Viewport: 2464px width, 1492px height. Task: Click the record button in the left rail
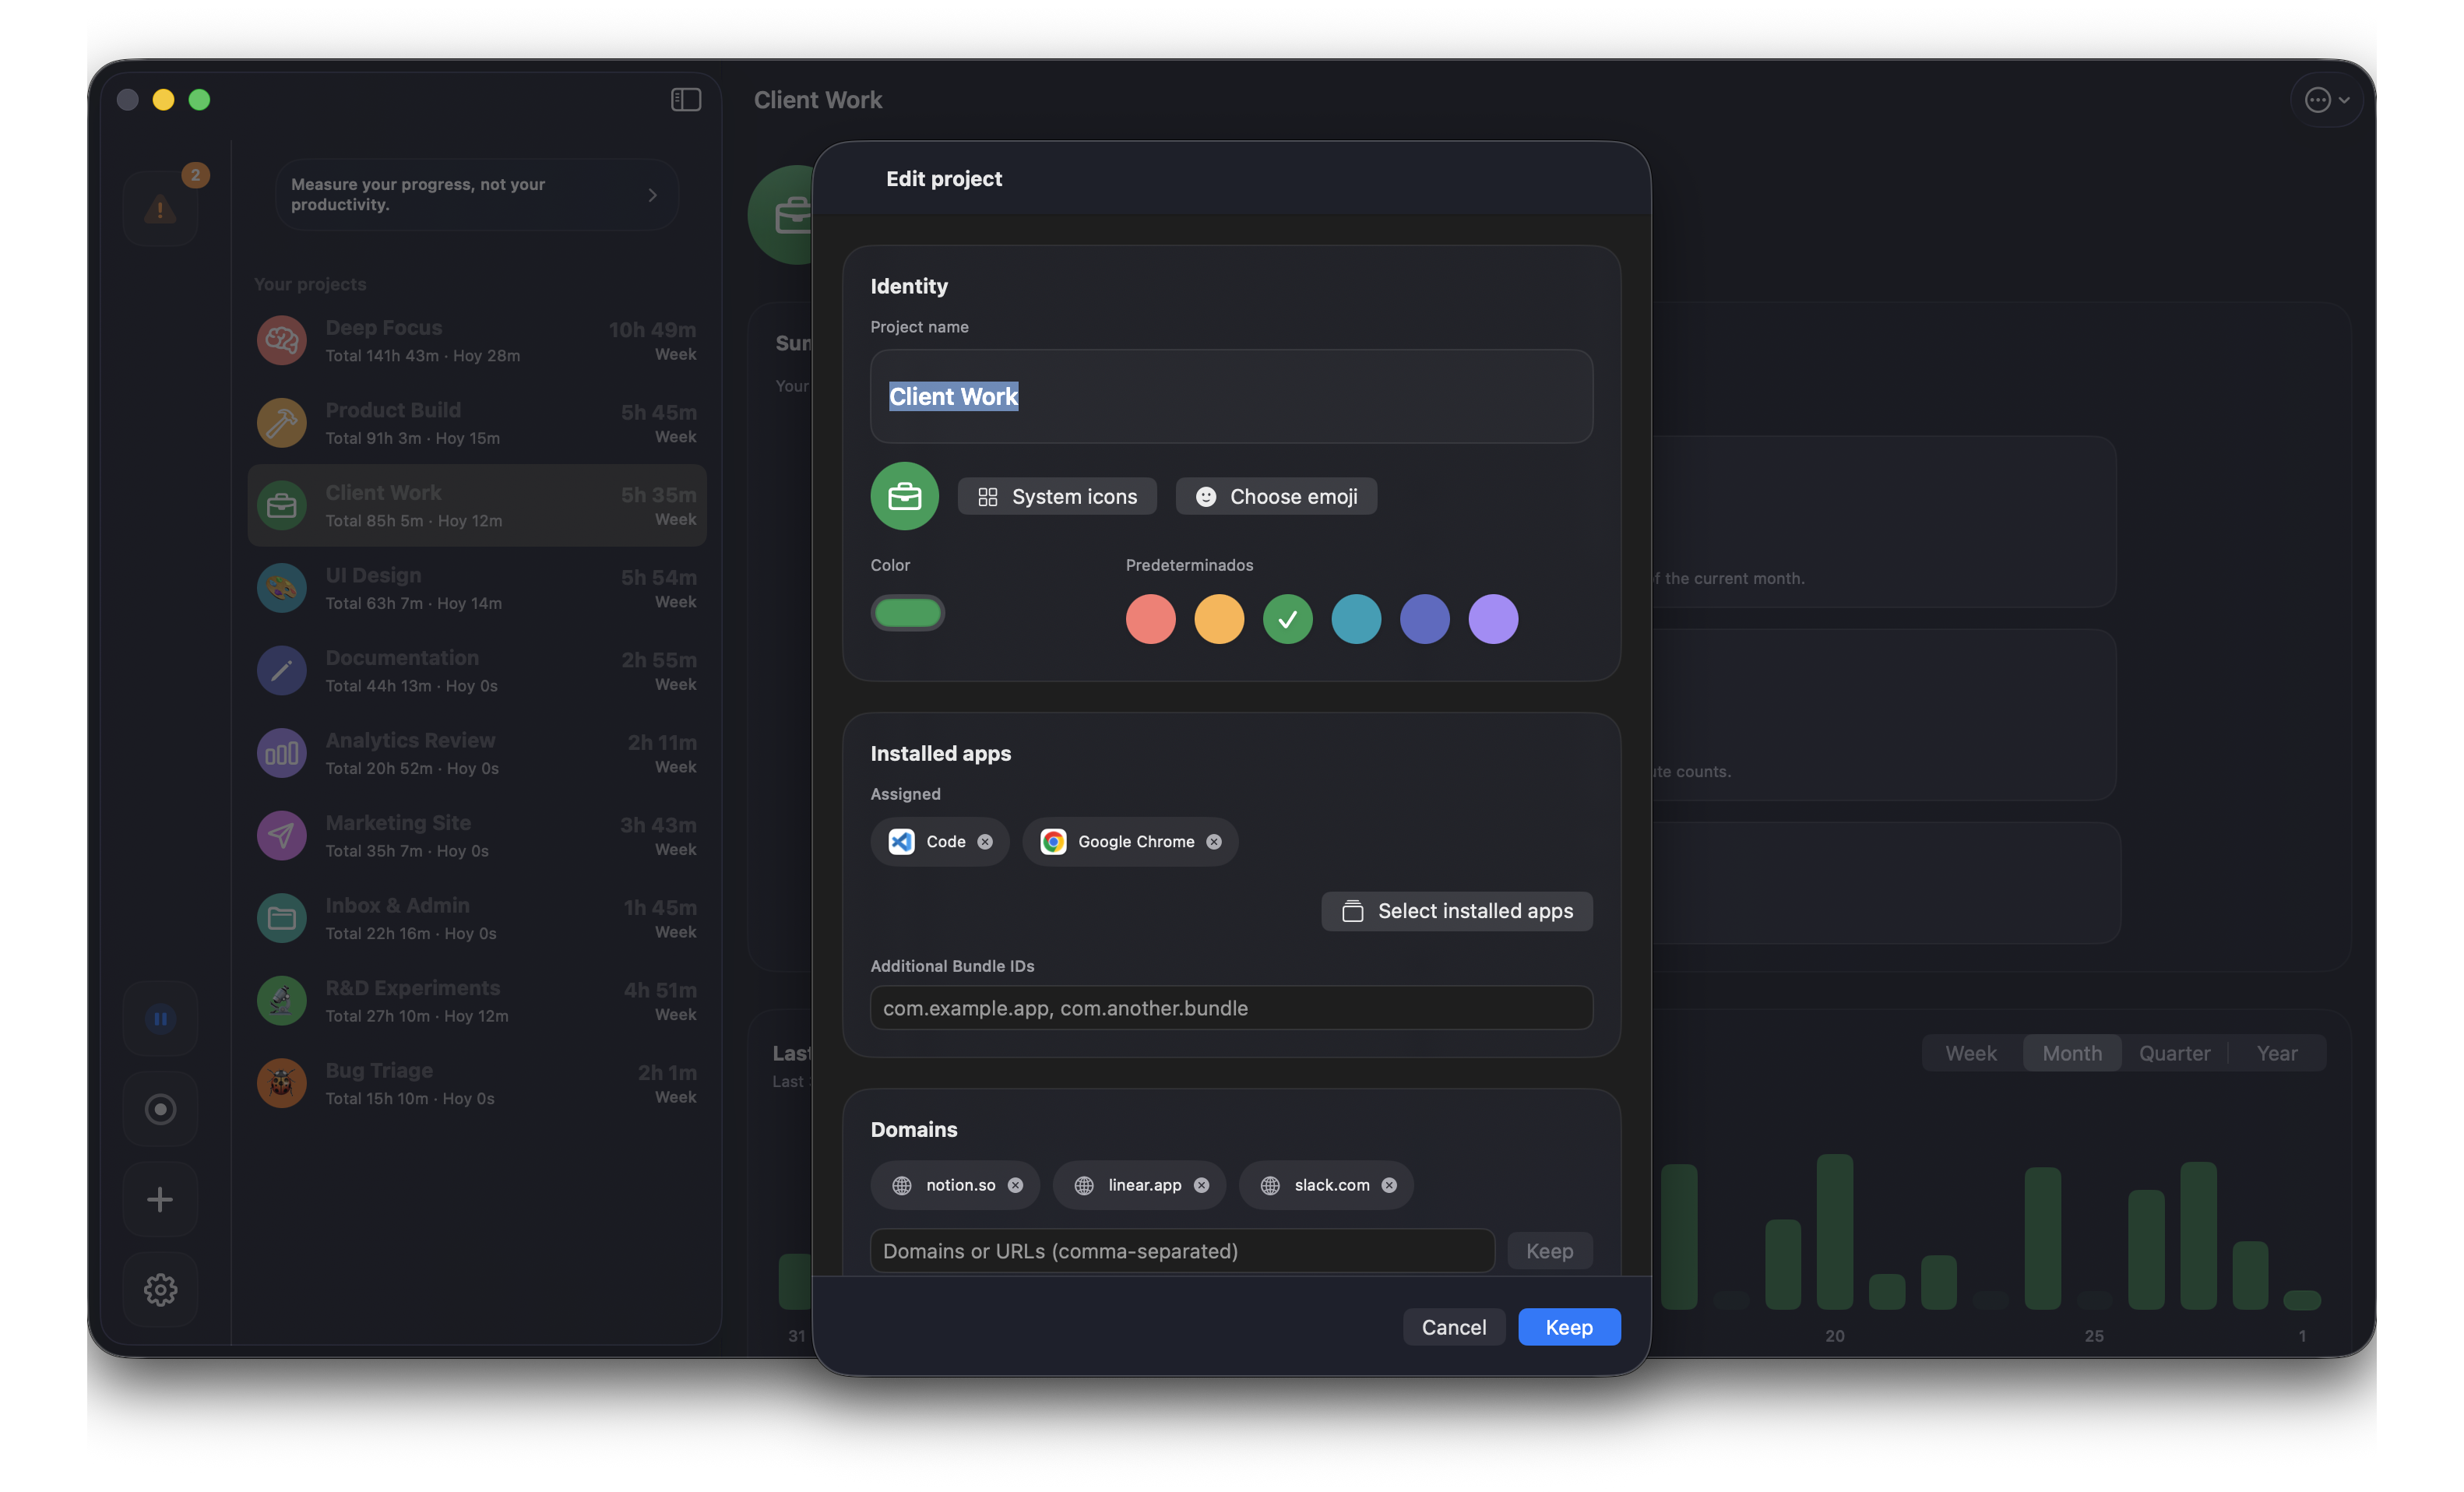coord(160,1109)
